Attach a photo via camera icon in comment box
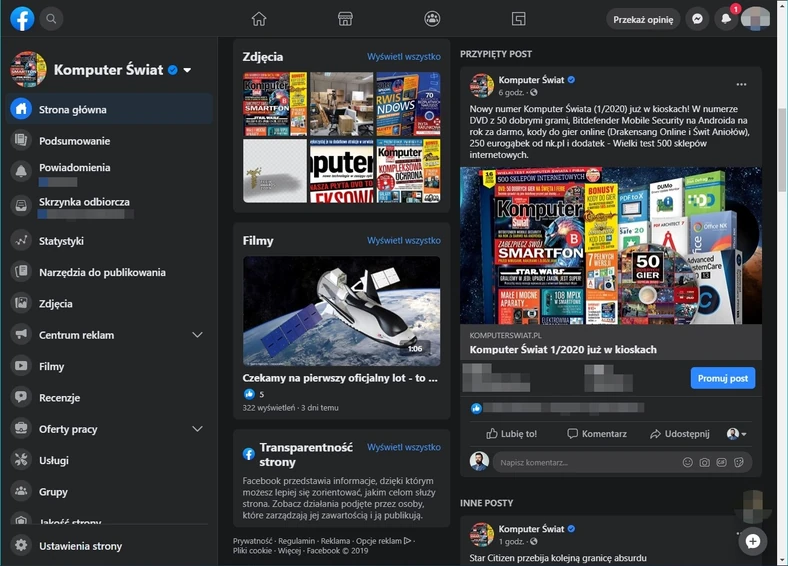 pyautogui.click(x=705, y=462)
